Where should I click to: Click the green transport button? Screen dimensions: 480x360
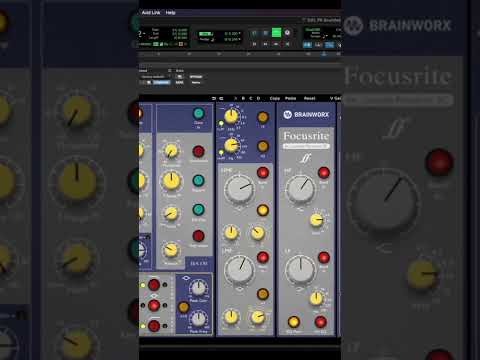(276, 33)
